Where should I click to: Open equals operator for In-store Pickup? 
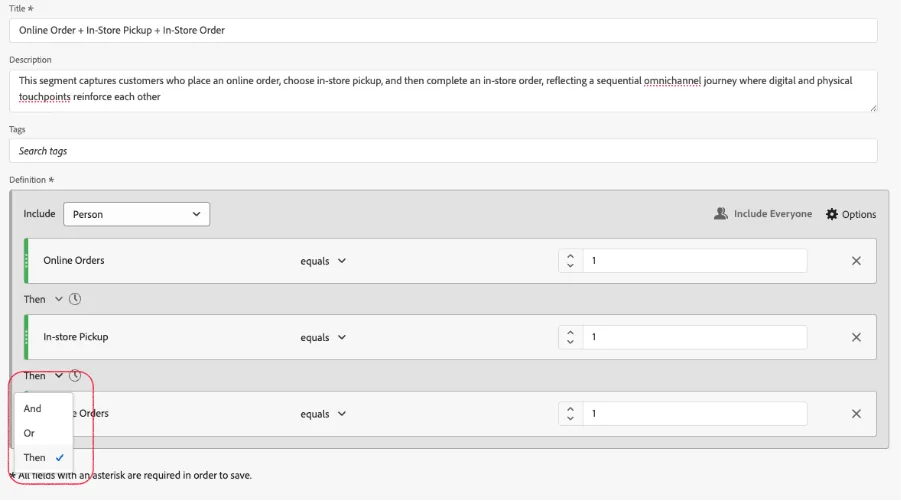pos(323,337)
